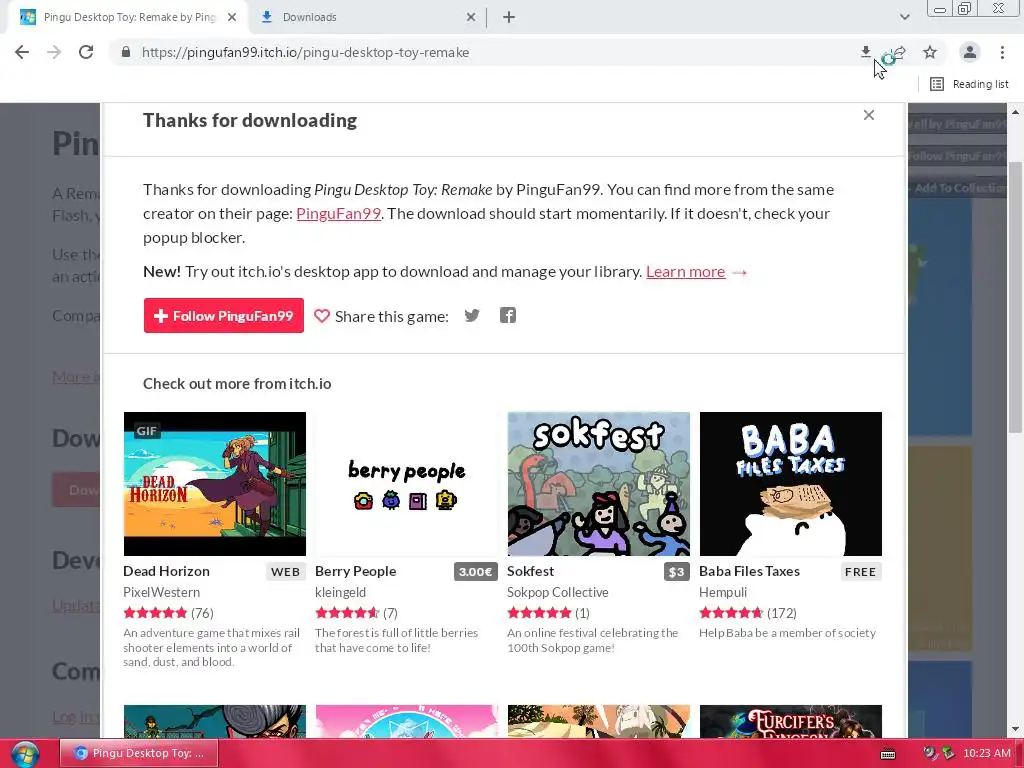This screenshot has width=1024, height=768.
Task: Switch to the Downloads tab
Action: click(x=368, y=17)
